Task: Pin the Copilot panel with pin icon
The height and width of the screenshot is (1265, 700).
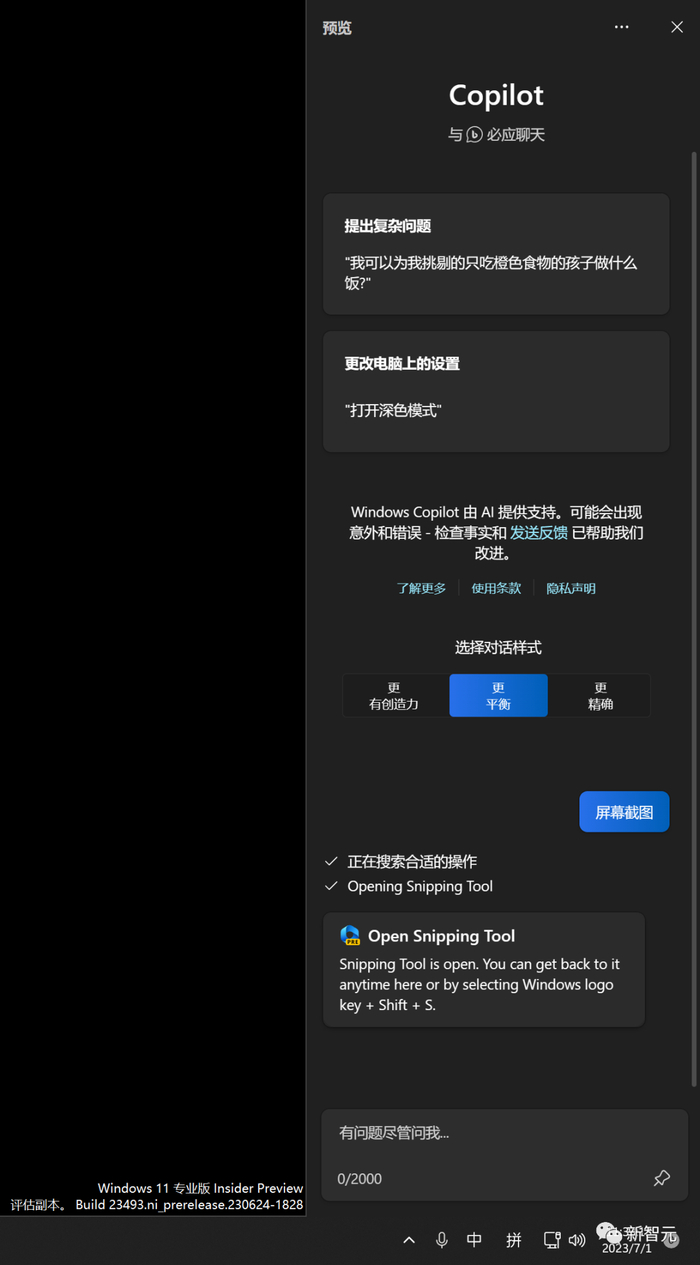Action: tap(661, 1178)
